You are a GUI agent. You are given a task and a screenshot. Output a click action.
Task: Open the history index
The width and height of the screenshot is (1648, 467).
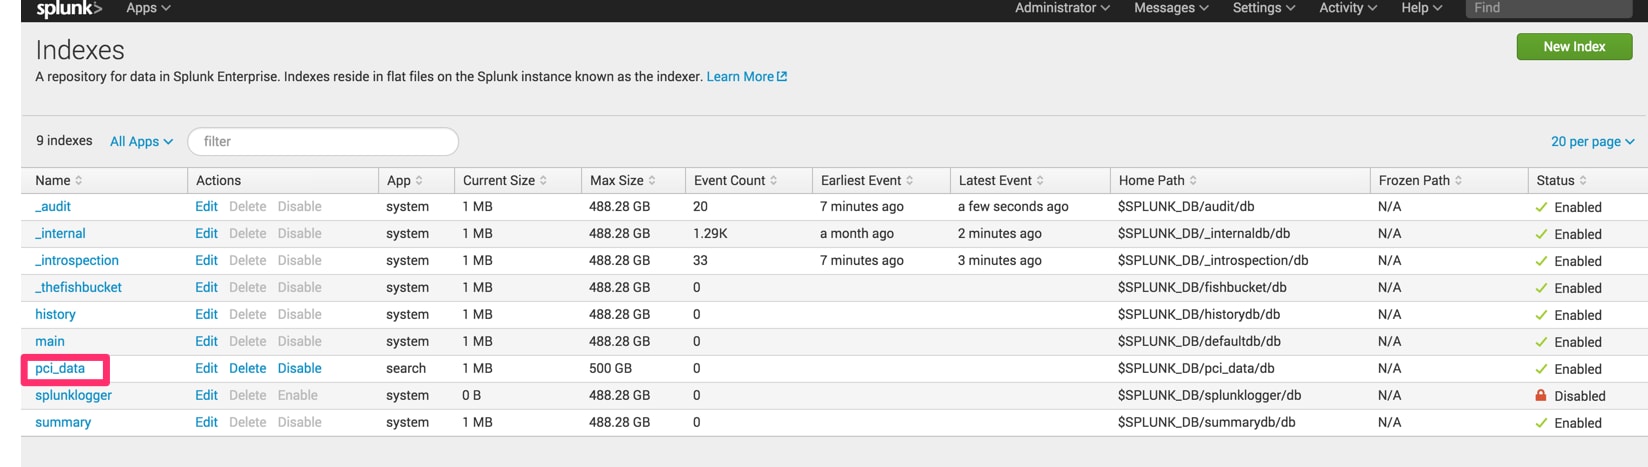(55, 315)
